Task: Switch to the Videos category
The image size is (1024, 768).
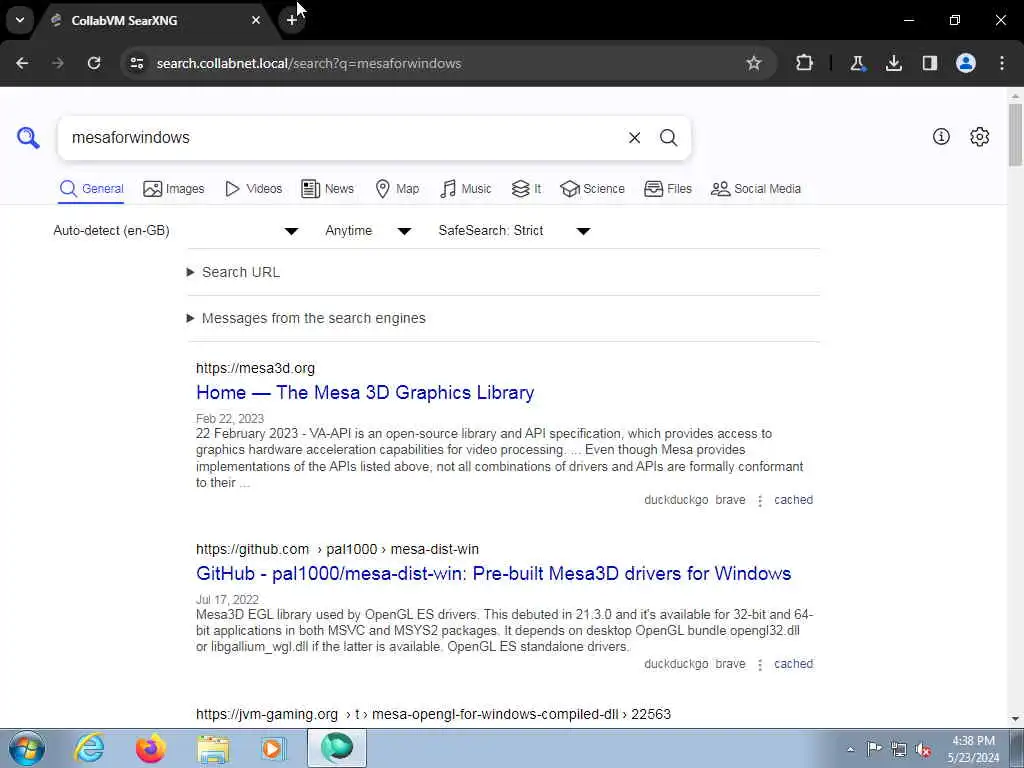Action: point(253,189)
